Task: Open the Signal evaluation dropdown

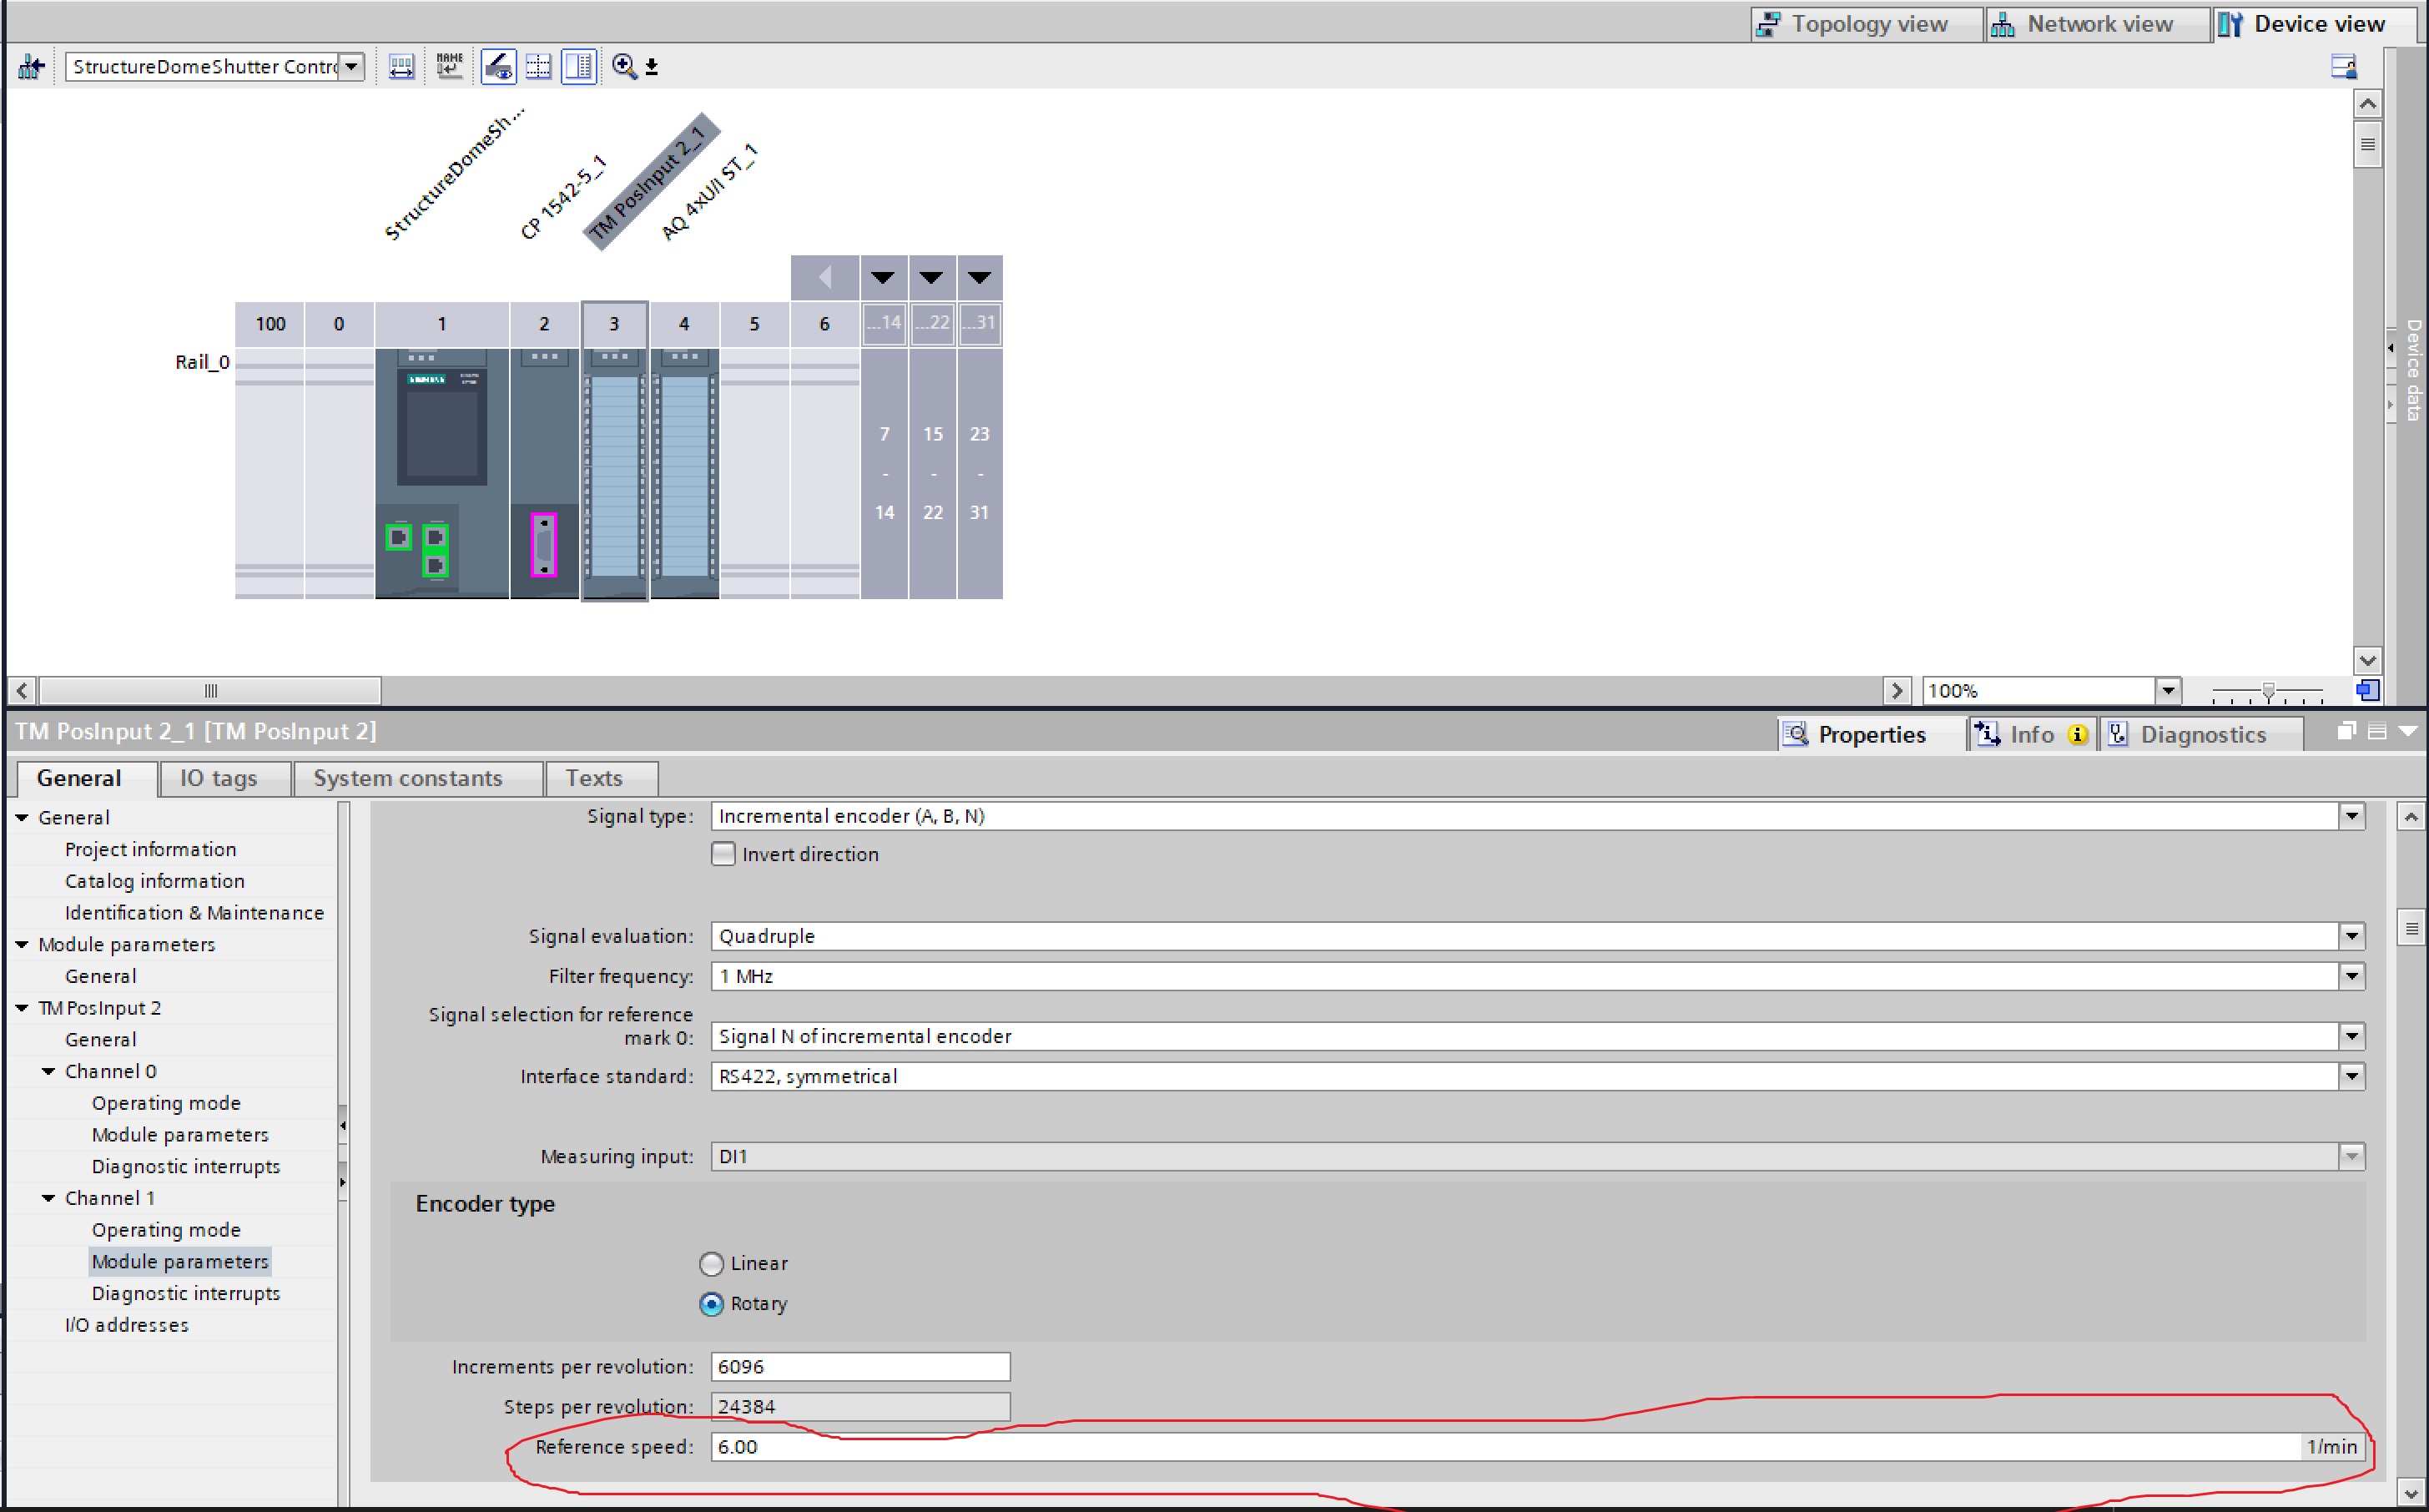Action: pos(2351,936)
